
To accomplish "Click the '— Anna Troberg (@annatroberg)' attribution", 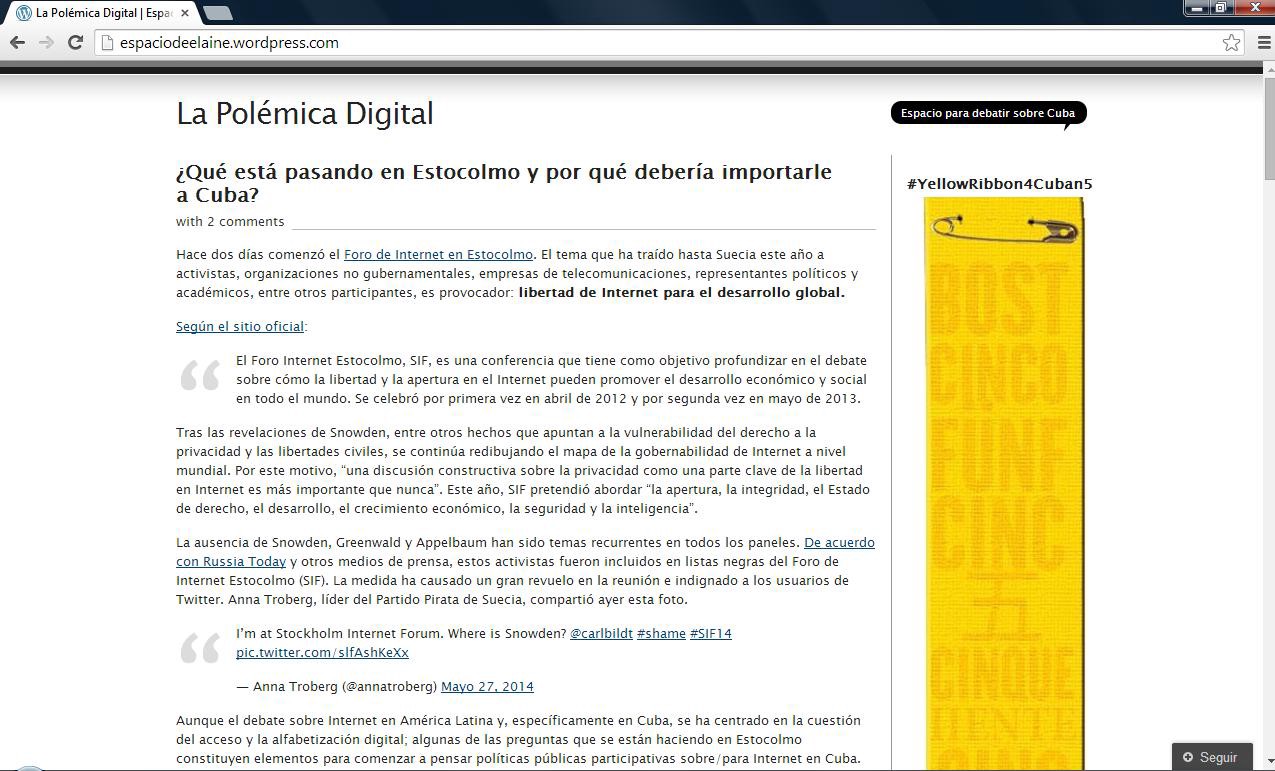I will 336,687.
